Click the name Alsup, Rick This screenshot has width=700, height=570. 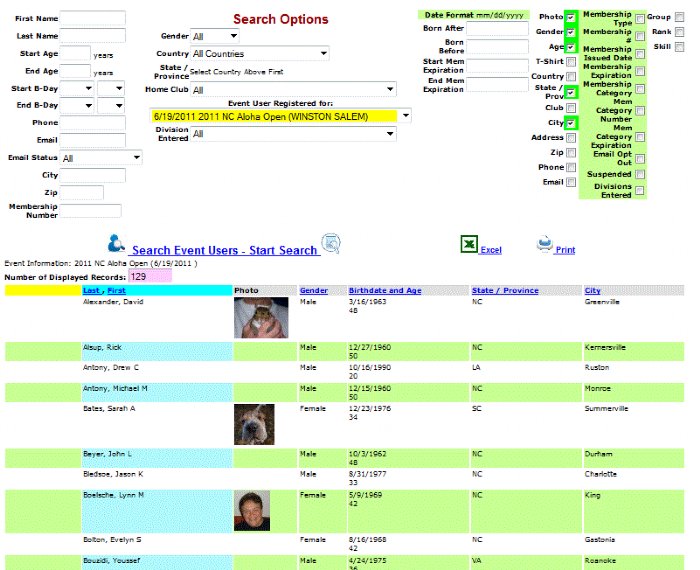(102, 347)
